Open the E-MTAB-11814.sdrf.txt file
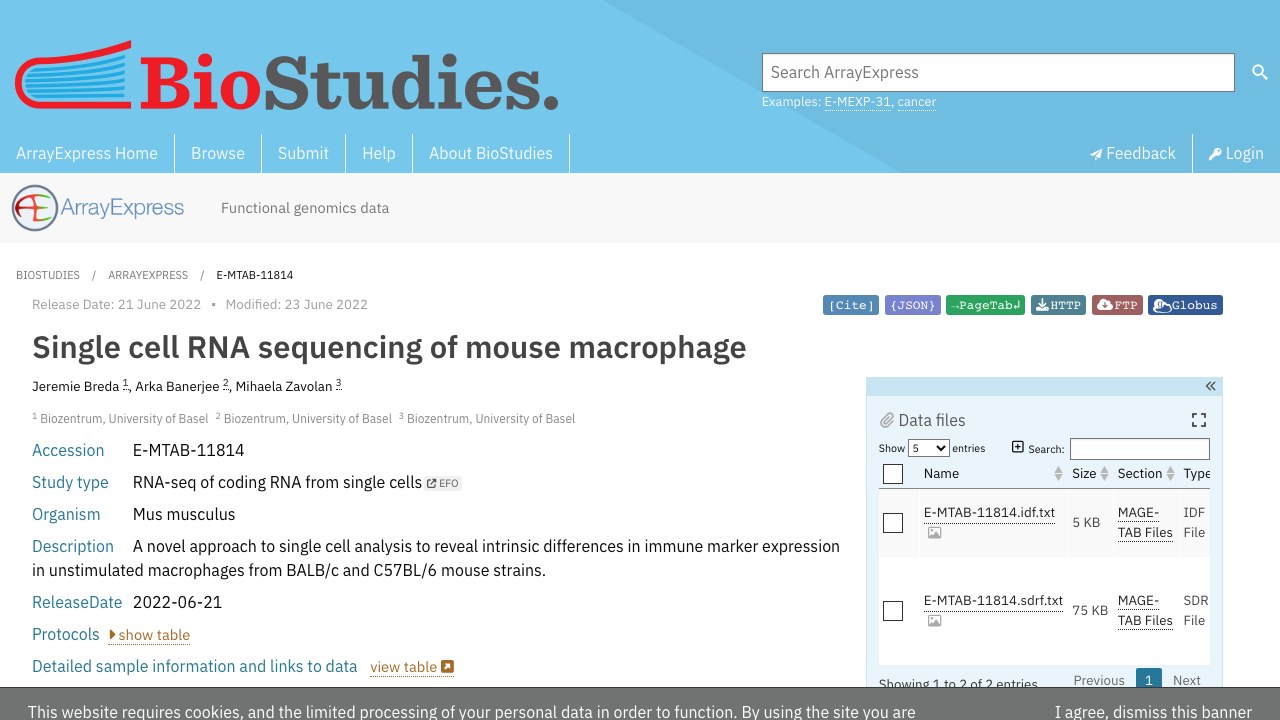1280x720 pixels. [x=993, y=601]
